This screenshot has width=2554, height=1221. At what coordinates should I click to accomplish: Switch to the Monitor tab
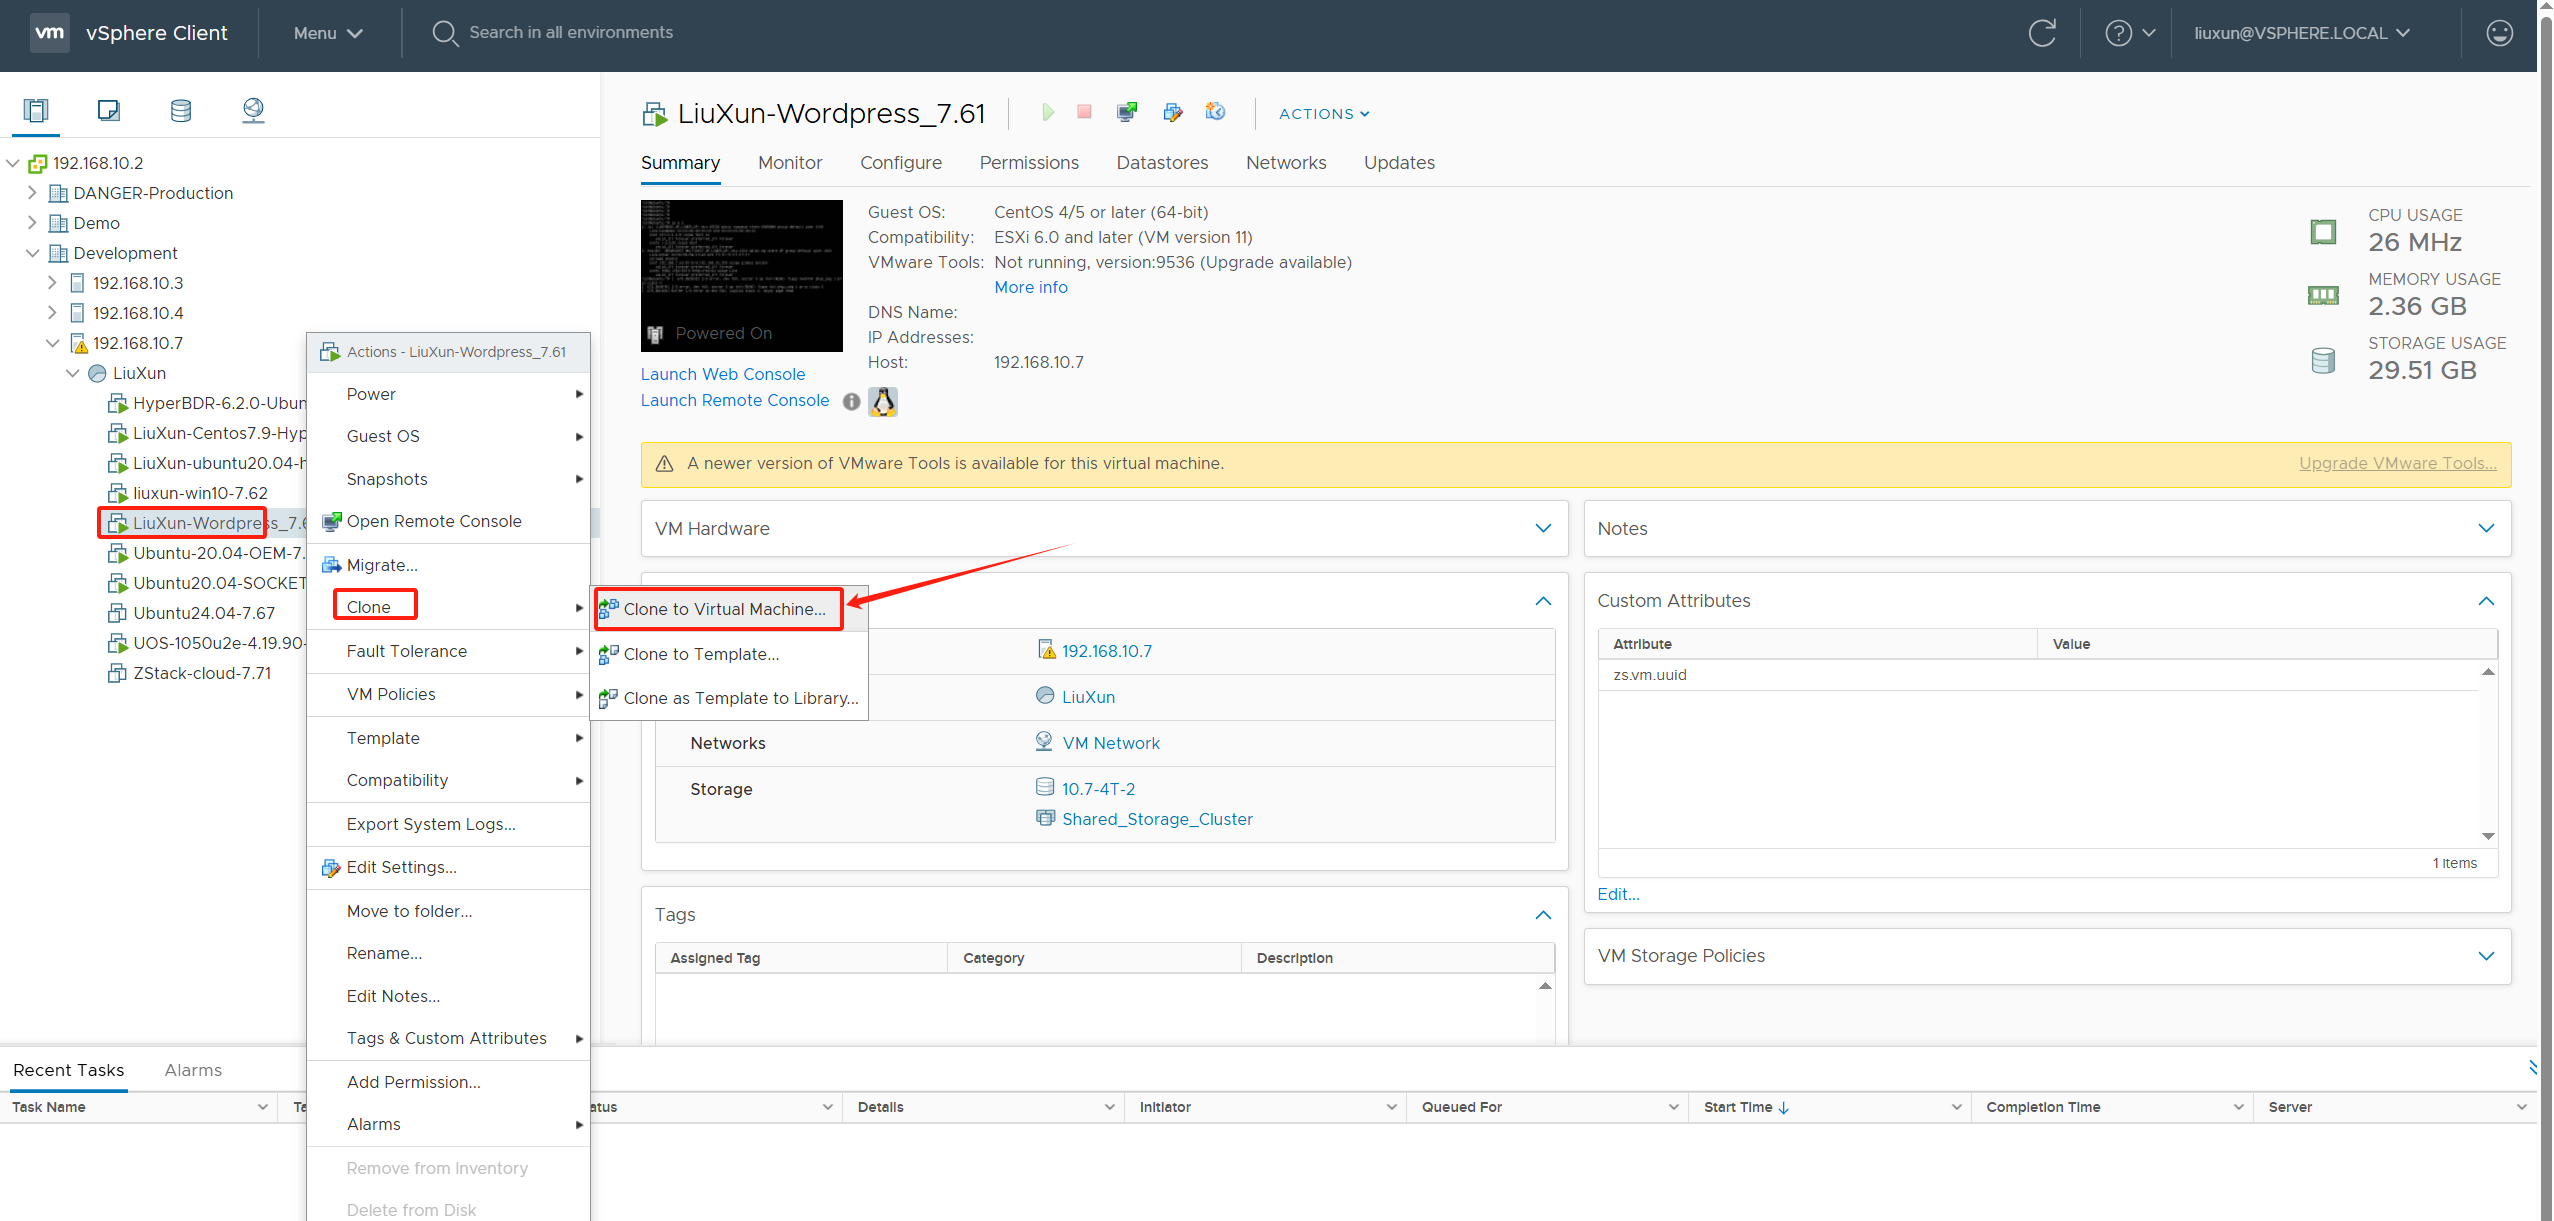[790, 163]
